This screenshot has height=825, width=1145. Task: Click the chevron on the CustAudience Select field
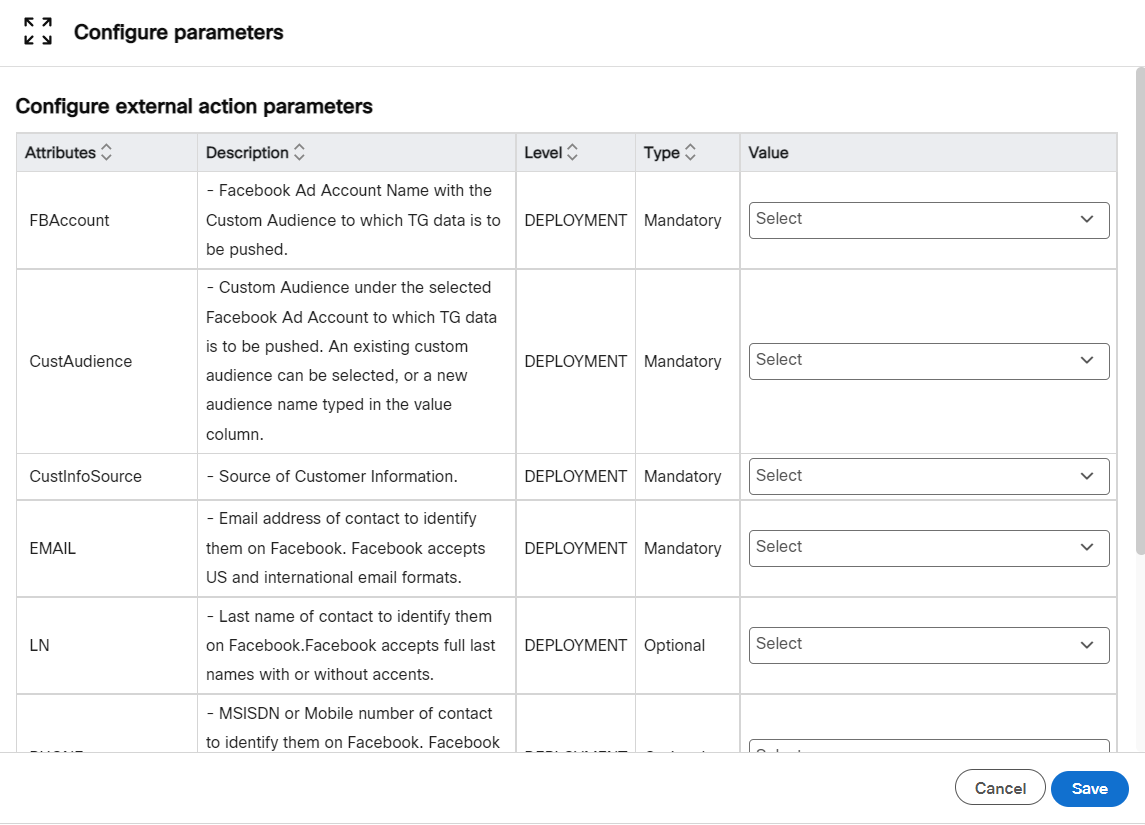1086,361
